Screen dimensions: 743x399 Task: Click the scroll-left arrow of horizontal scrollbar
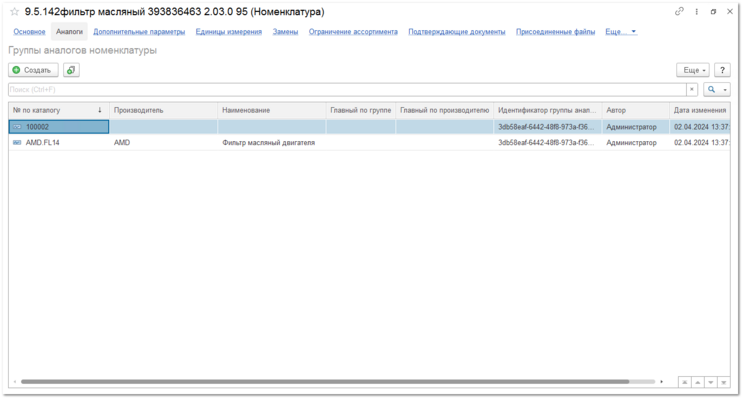tap(15, 381)
